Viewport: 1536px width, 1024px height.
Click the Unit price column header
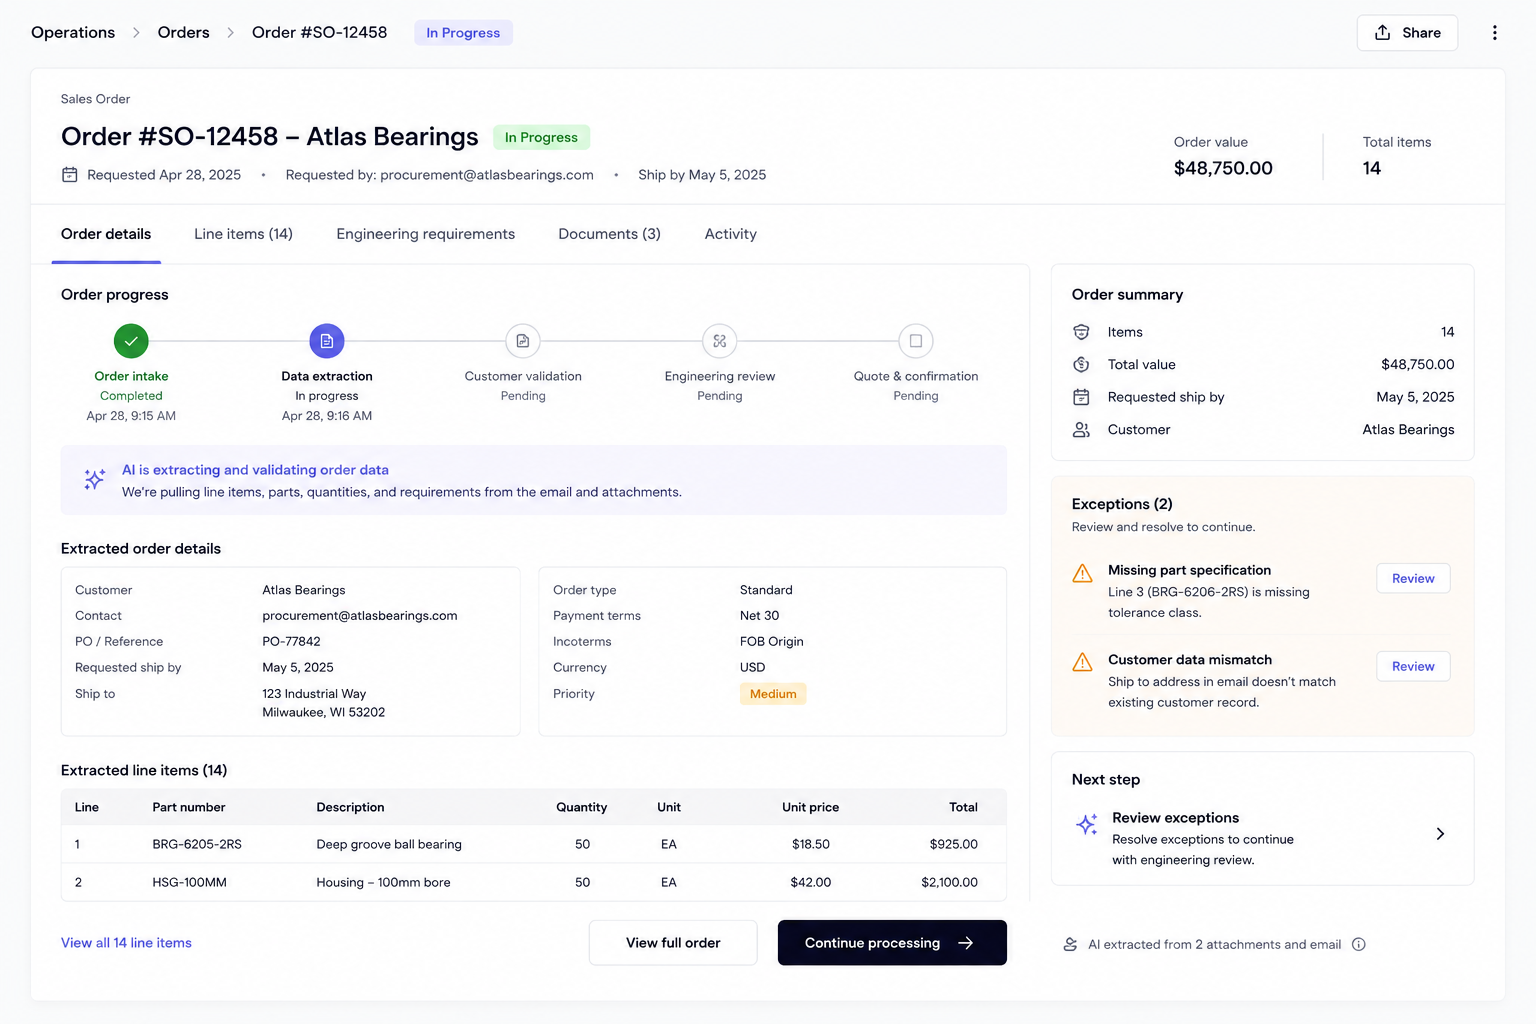810,807
